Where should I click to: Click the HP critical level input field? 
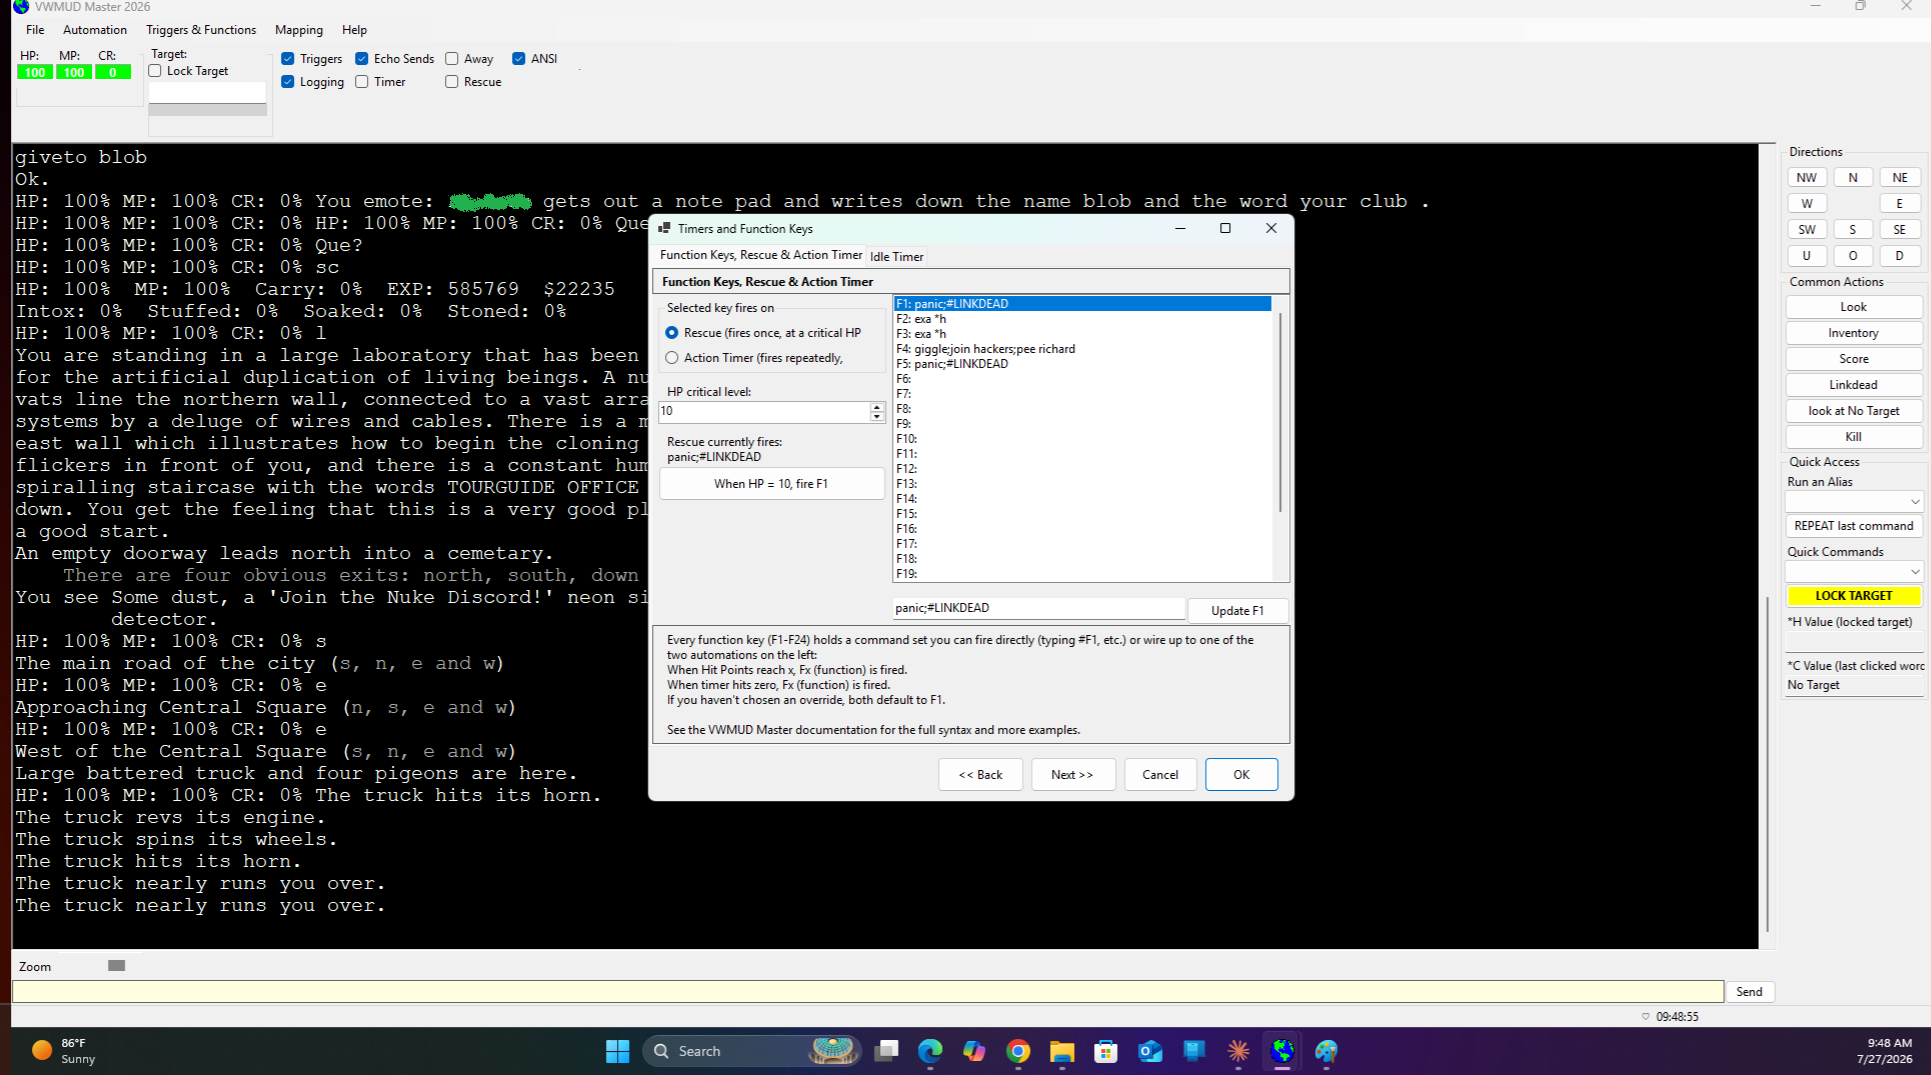(x=765, y=412)
